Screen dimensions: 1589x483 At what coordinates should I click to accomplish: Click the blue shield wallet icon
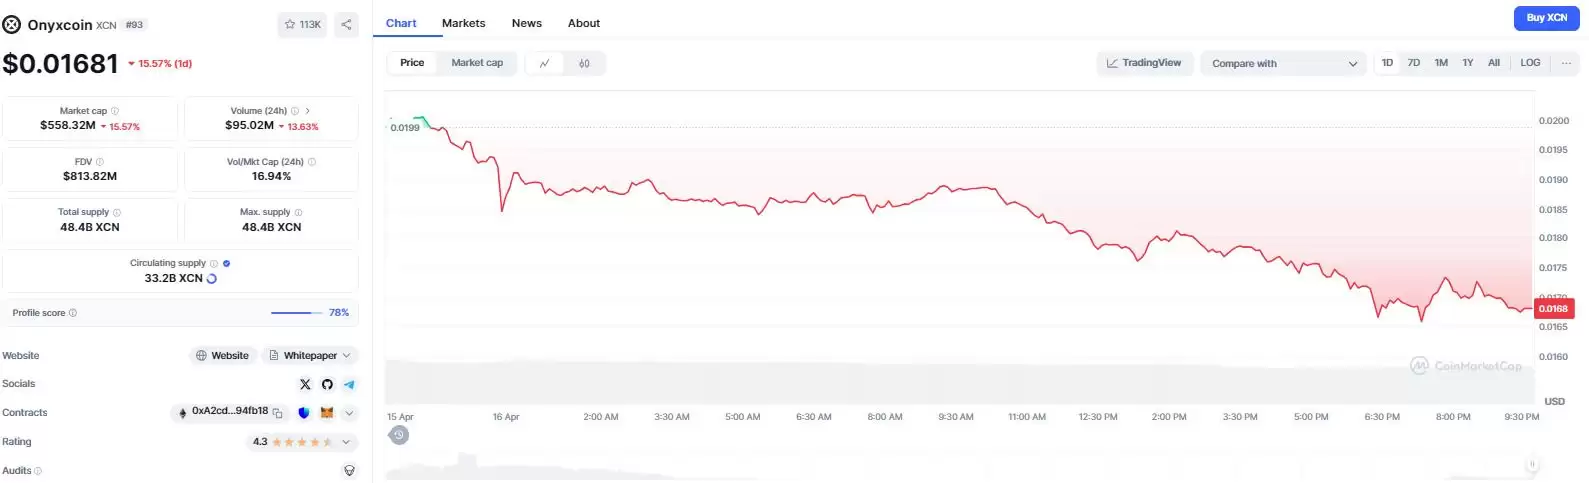(x=304, y=413)
